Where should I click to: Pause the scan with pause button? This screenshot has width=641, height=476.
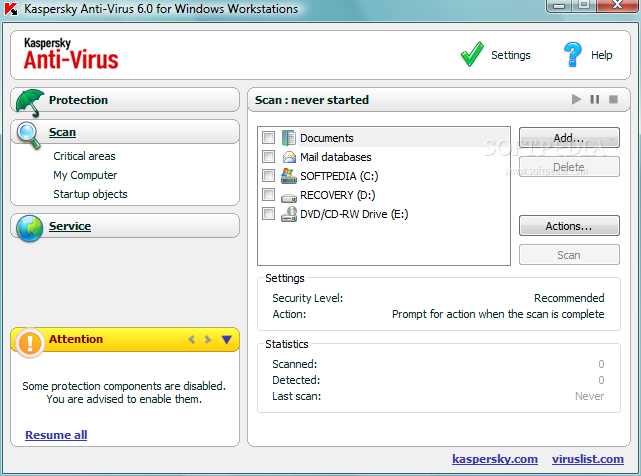(x=595, y=99)
